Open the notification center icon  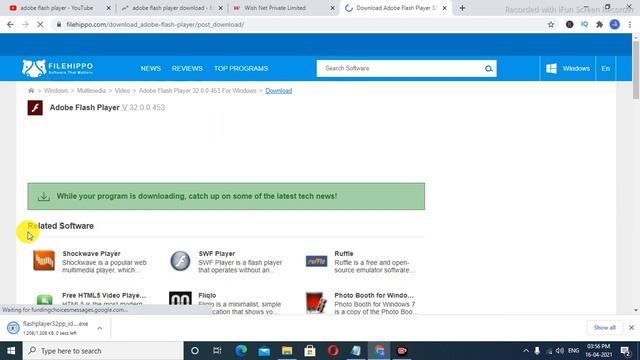point(625,351)
